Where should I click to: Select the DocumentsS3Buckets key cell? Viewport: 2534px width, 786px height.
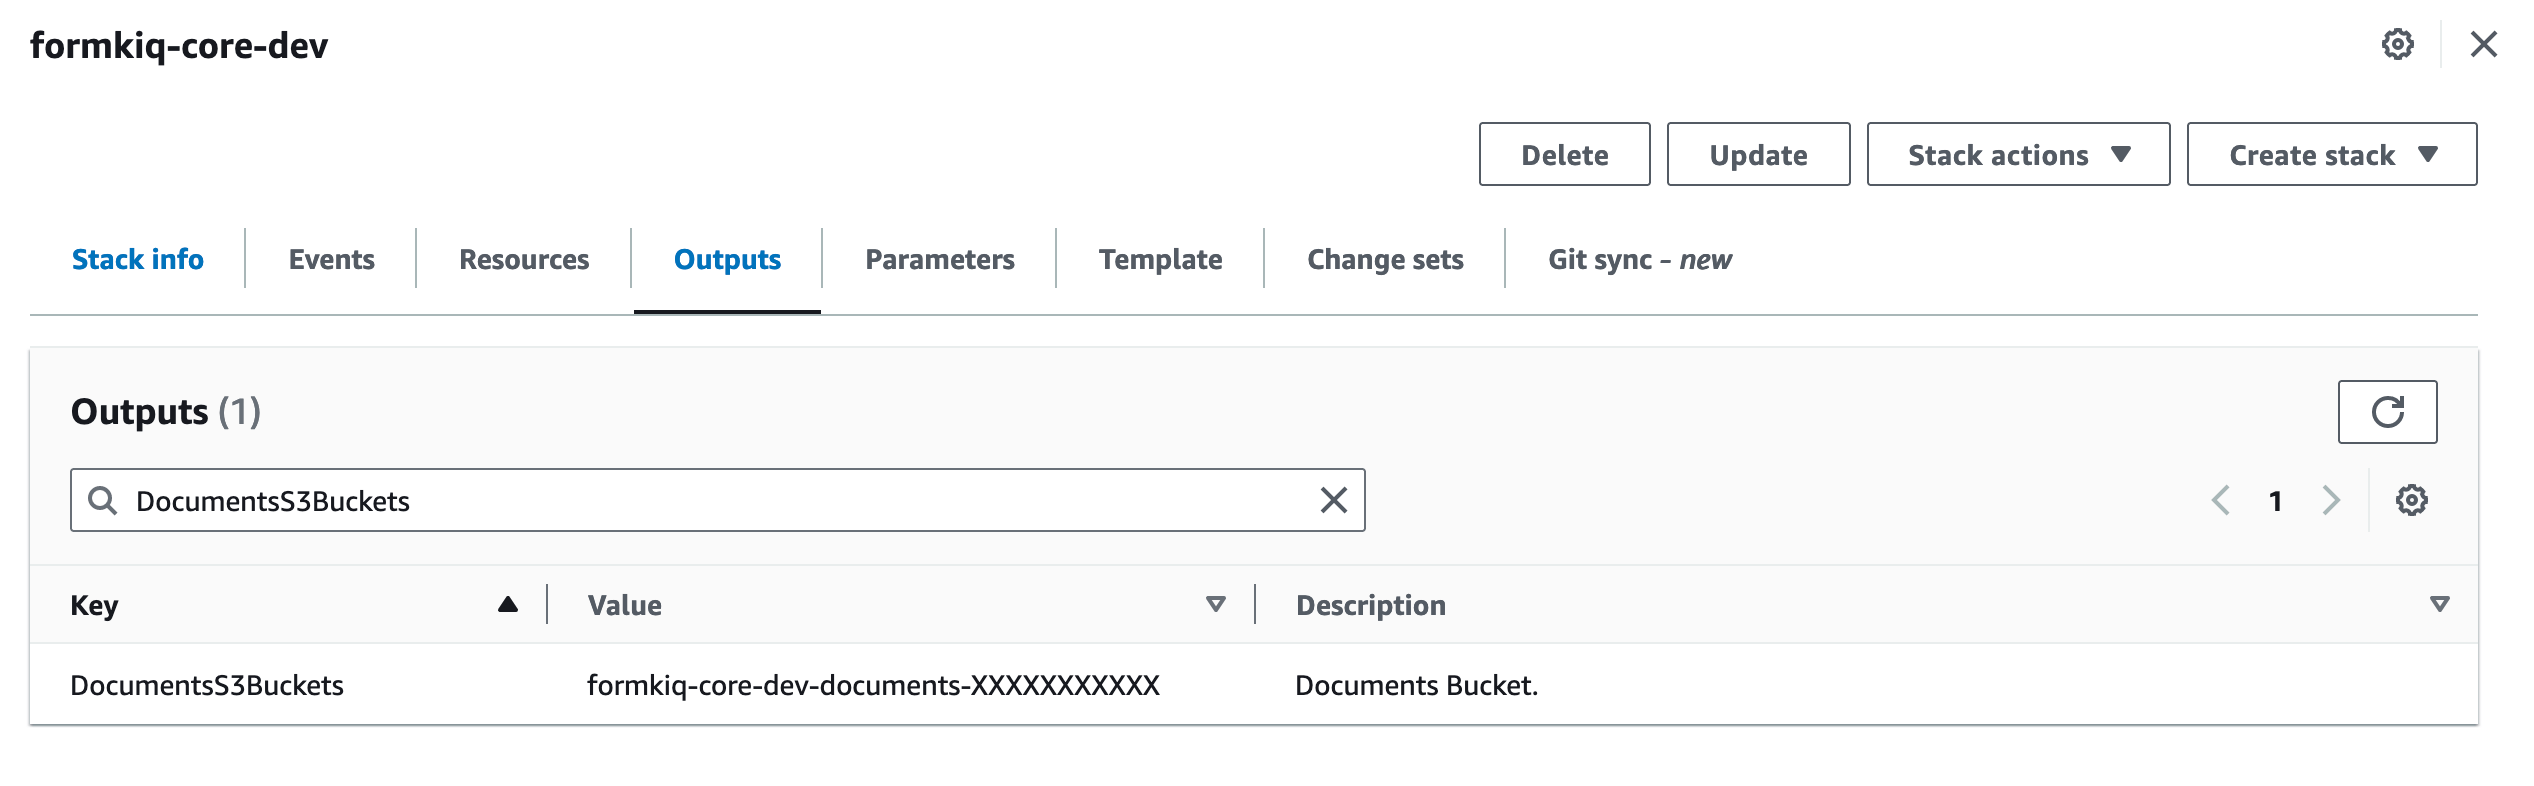(207, 685)
